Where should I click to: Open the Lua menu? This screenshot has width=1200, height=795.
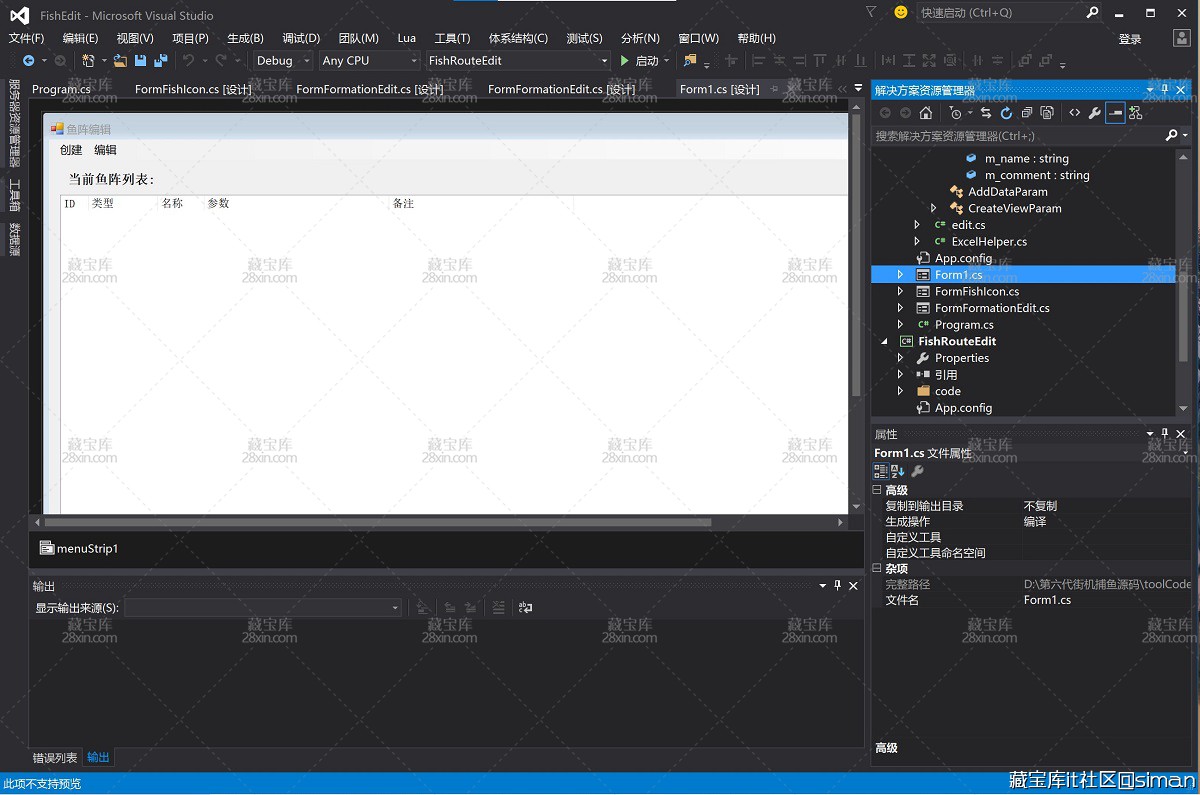[x=406, y=38]
